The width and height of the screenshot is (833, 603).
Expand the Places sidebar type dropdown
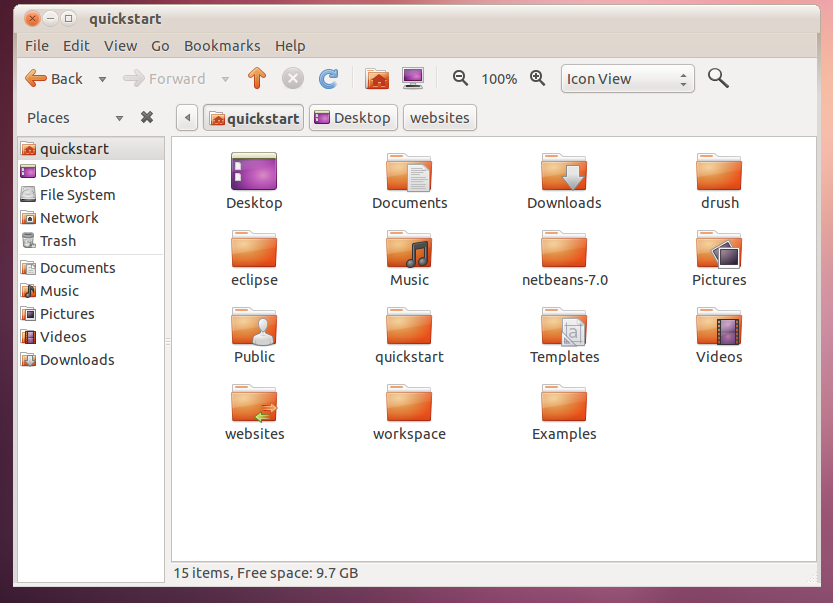120,118
